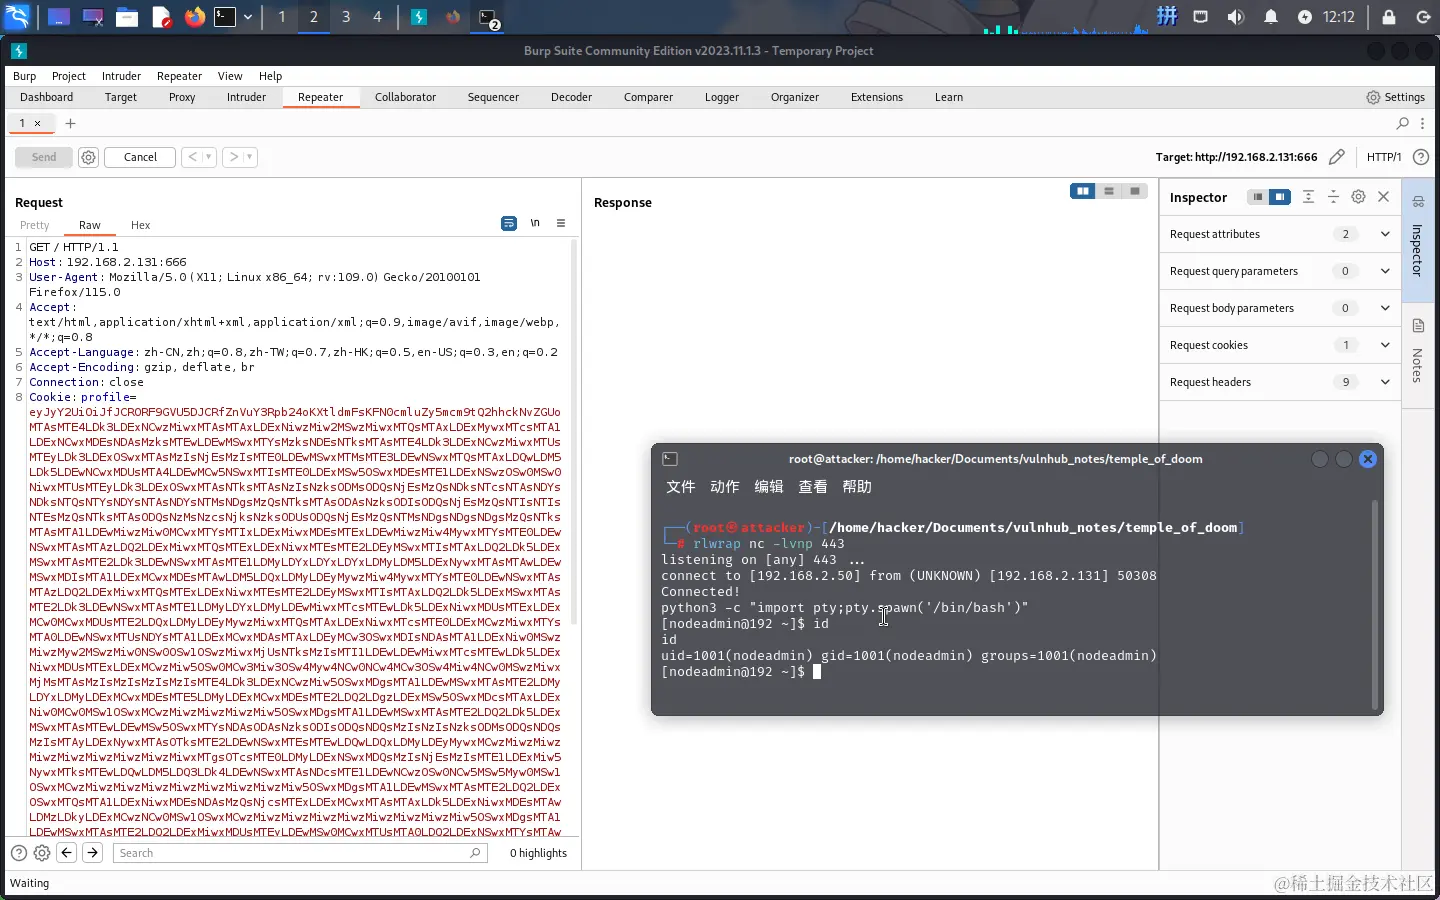The height and width of the screenshot is (900, 1440).
Task: Add a new Repeater tab
Action: [x=70, y=123]
